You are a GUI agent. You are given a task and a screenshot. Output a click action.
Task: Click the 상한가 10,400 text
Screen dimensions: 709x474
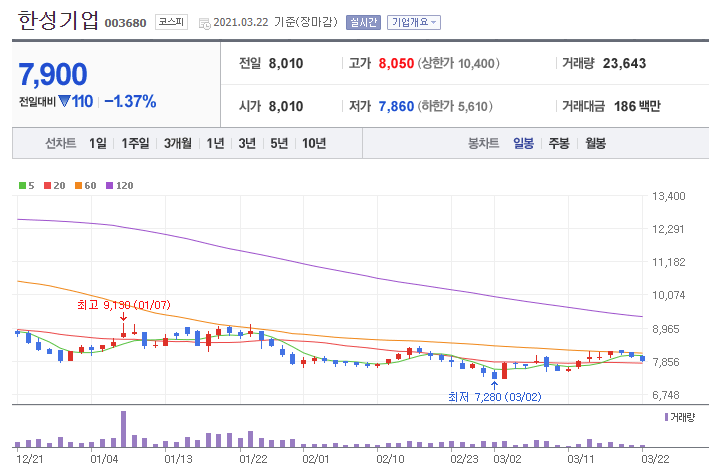click(x=458, y=63)
